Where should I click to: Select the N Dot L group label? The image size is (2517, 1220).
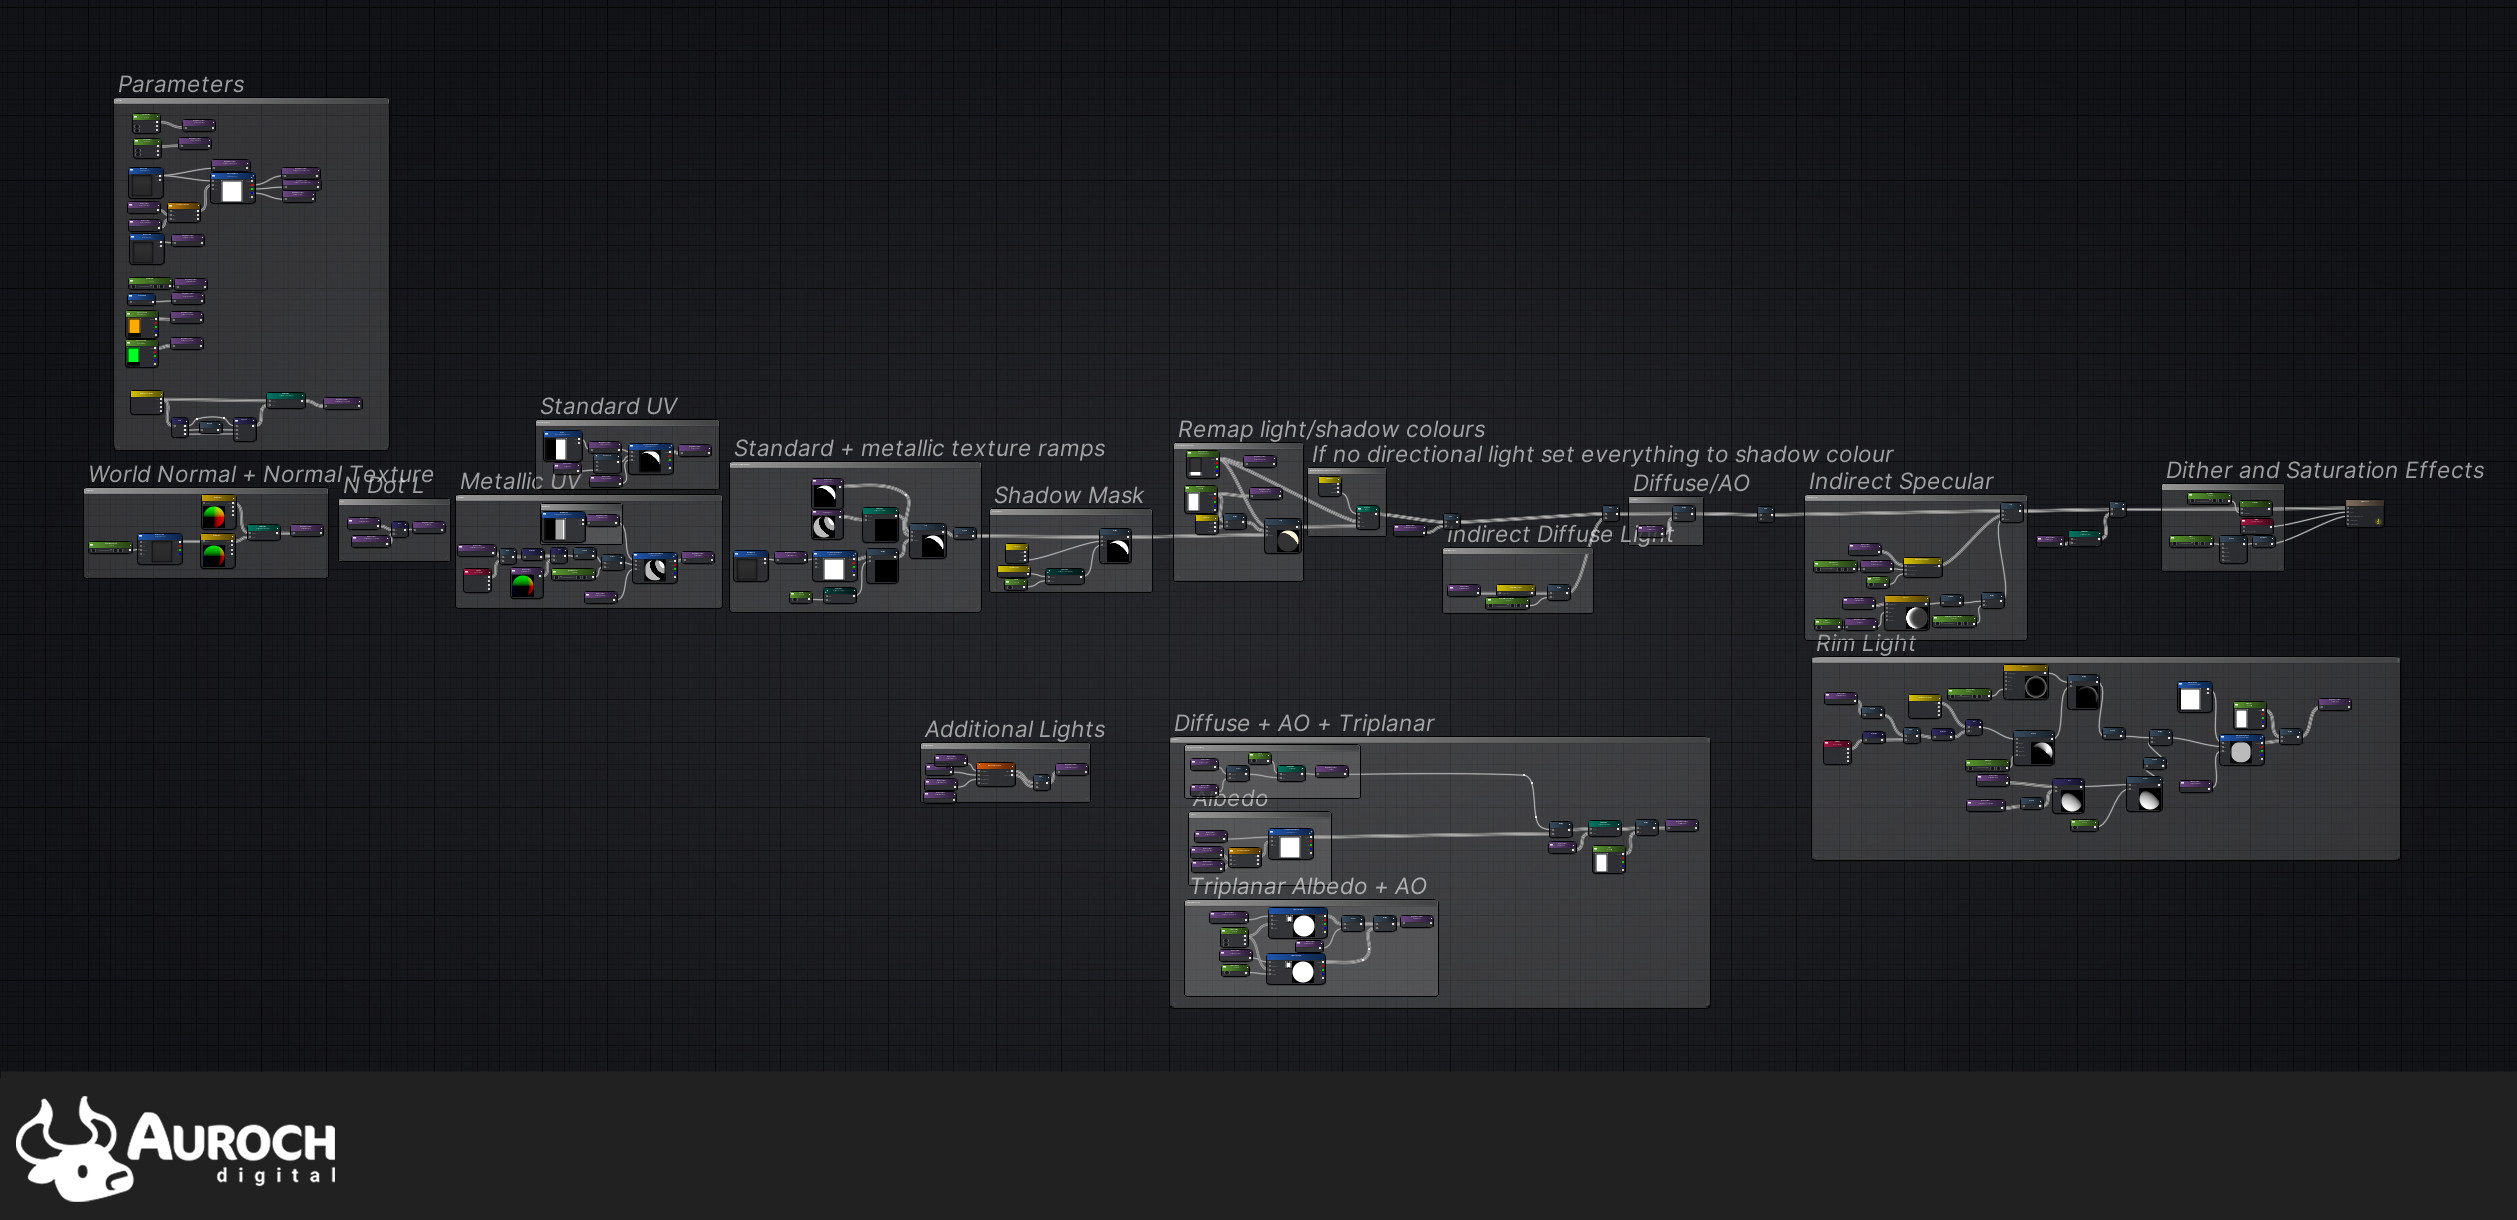click(x=383, y=486)
